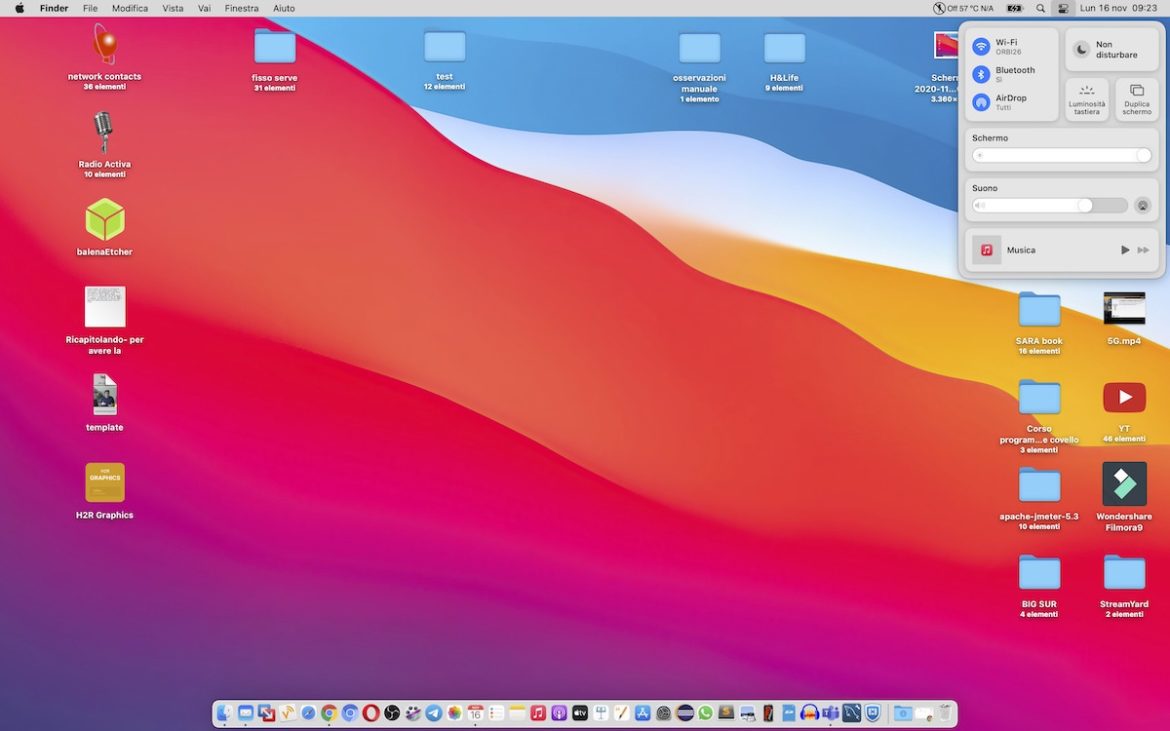Open the Mail app in the Dock
Viewport: 1170px width, 731px height.
pyautogui.click(x=245, y=713)
